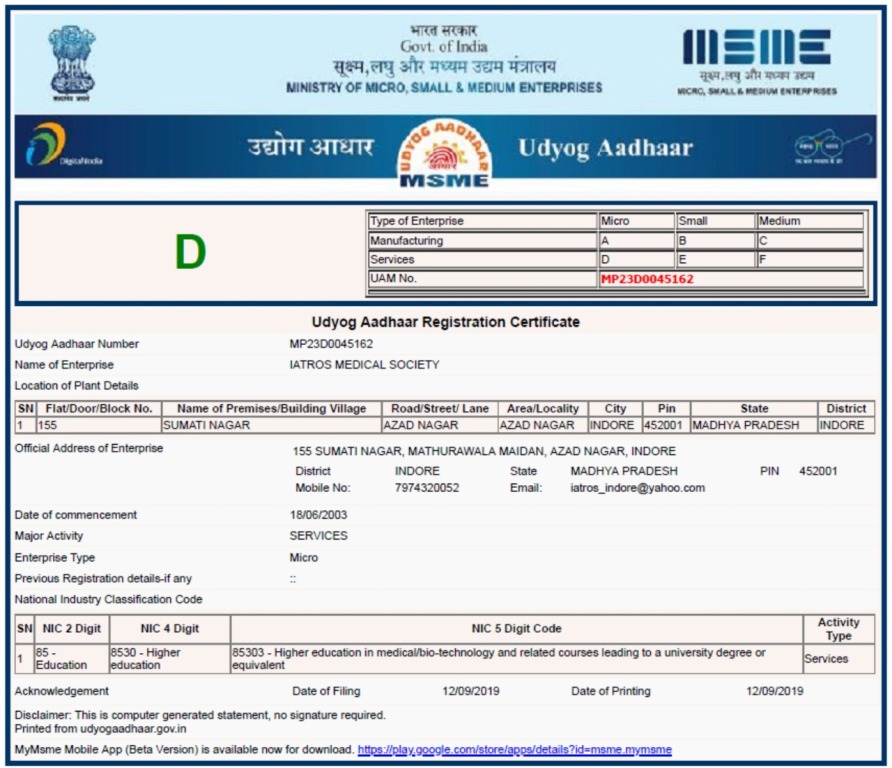Click the email iatros_indore@yahoo.com
892x768 pixels.
coord(637,488)
